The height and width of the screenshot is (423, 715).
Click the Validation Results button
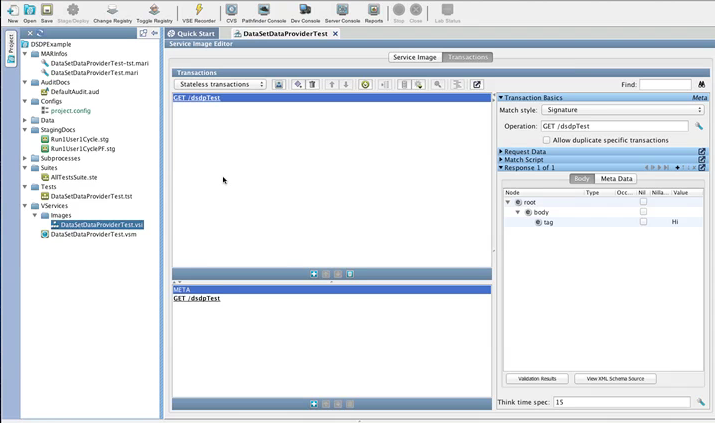(537, 379)
